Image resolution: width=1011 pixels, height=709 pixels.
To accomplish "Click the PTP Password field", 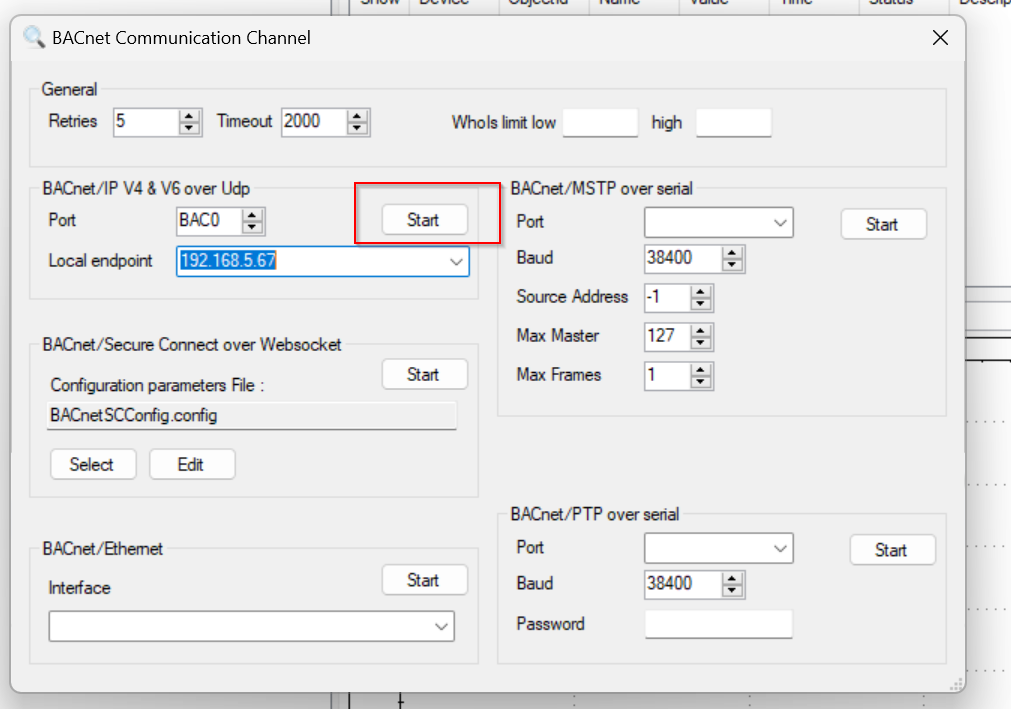I will (718, 624).
